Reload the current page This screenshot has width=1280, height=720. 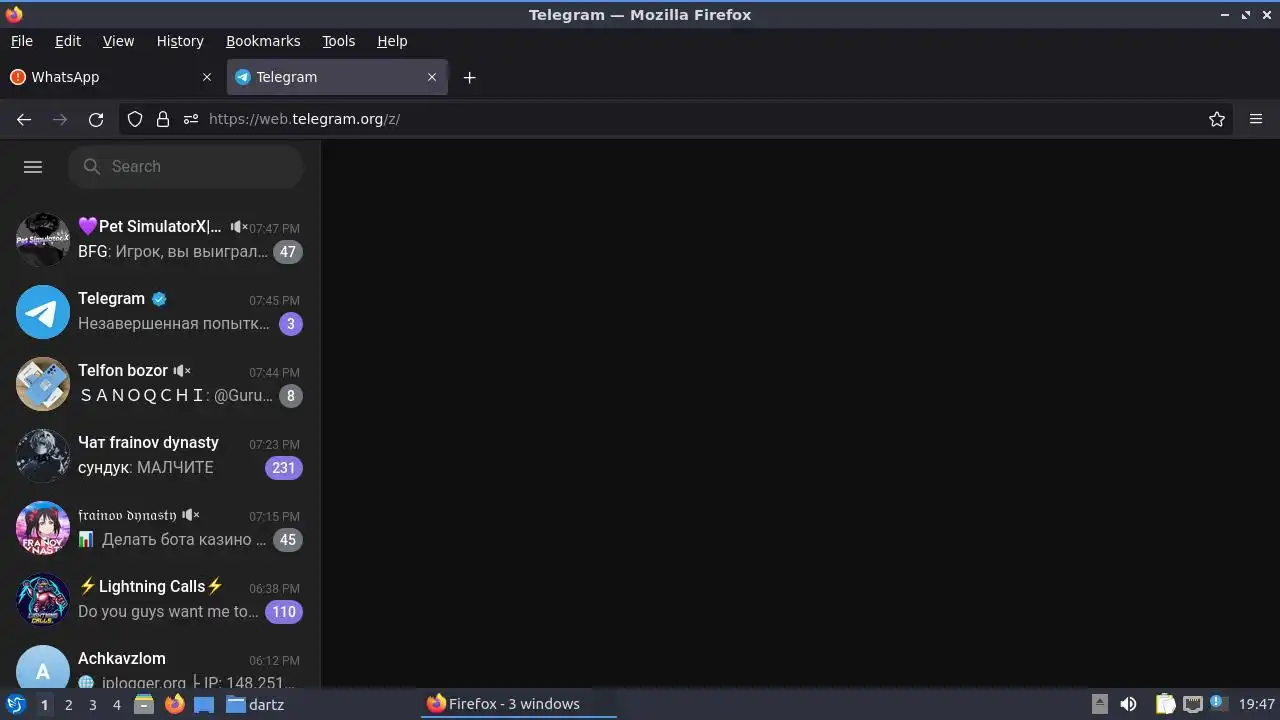[96, 119]
